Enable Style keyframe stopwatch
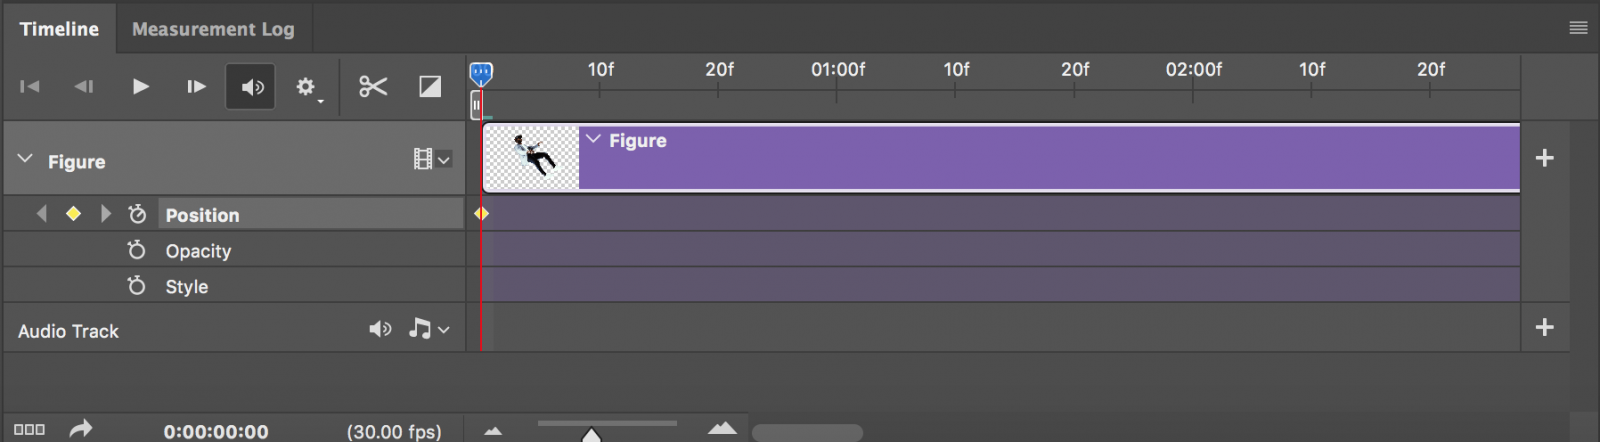Viewport: 1600px width, 442px height. point(137,286)
